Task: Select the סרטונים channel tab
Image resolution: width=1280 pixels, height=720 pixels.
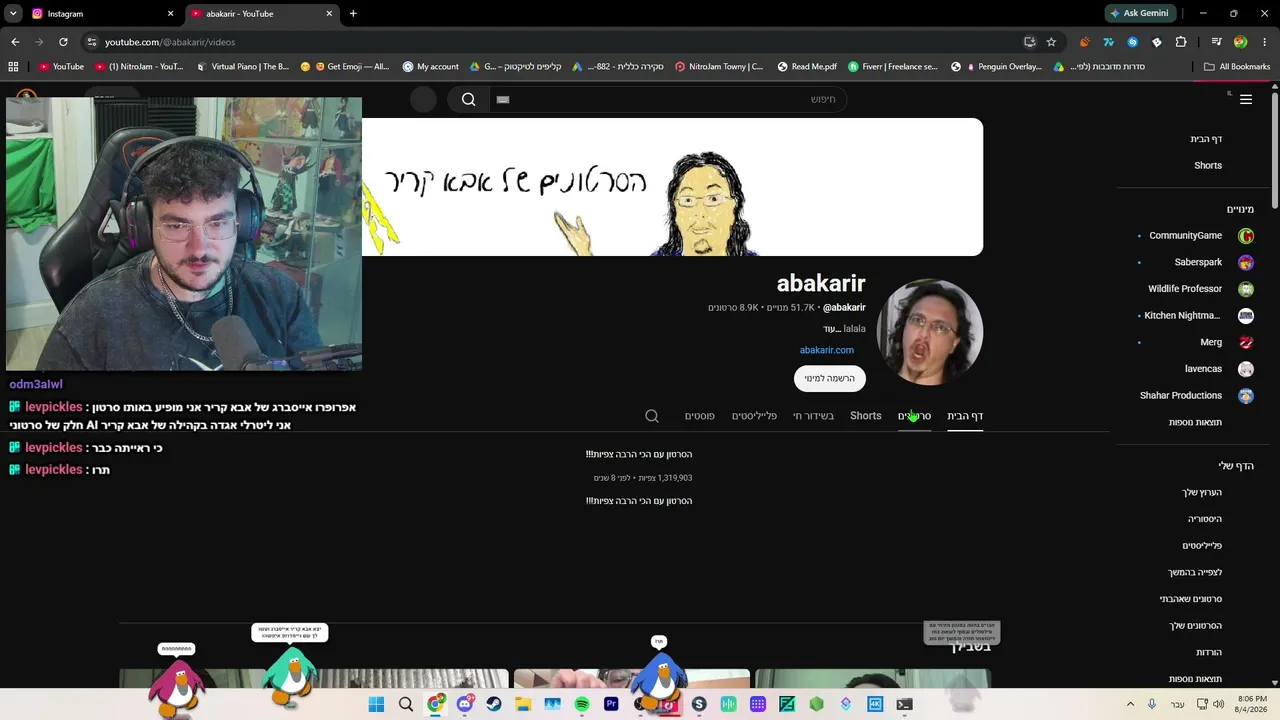Action: 914,416
